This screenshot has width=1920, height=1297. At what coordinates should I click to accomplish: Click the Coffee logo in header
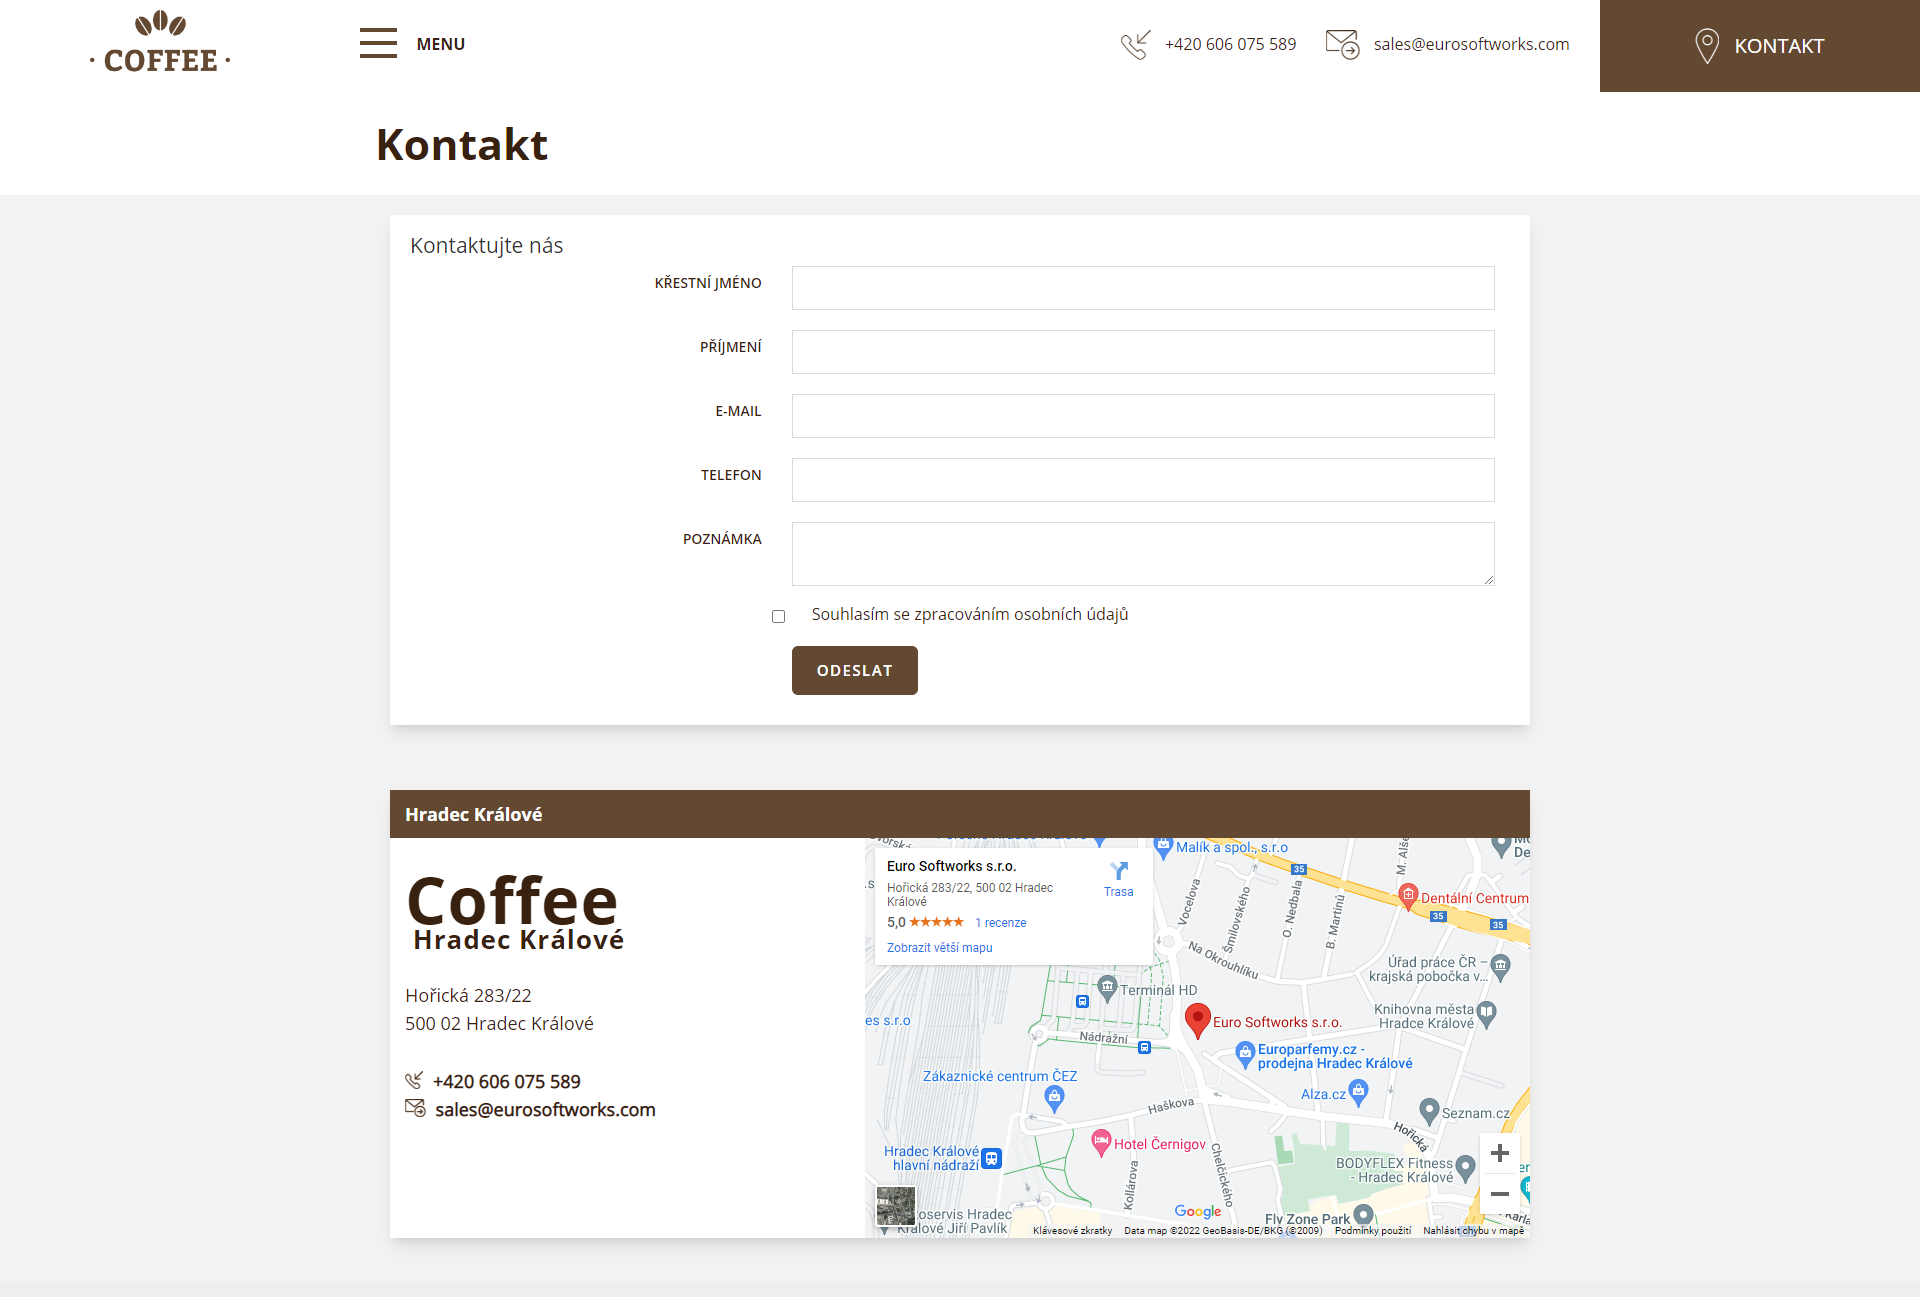pos(160,44)
